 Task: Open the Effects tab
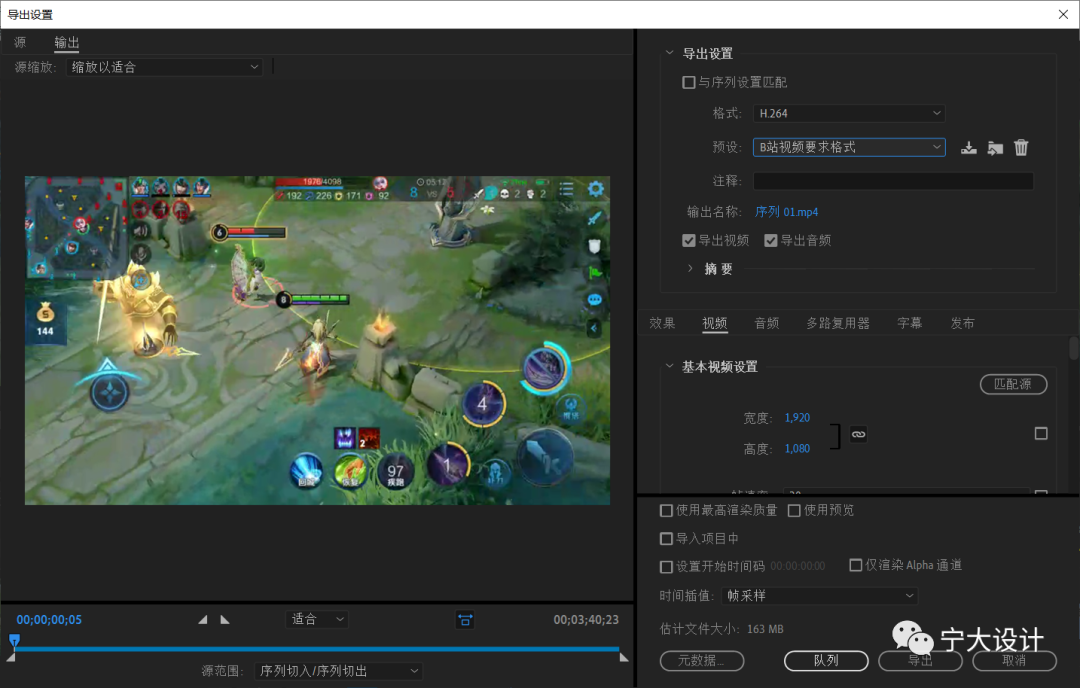(x=662, y=323)
